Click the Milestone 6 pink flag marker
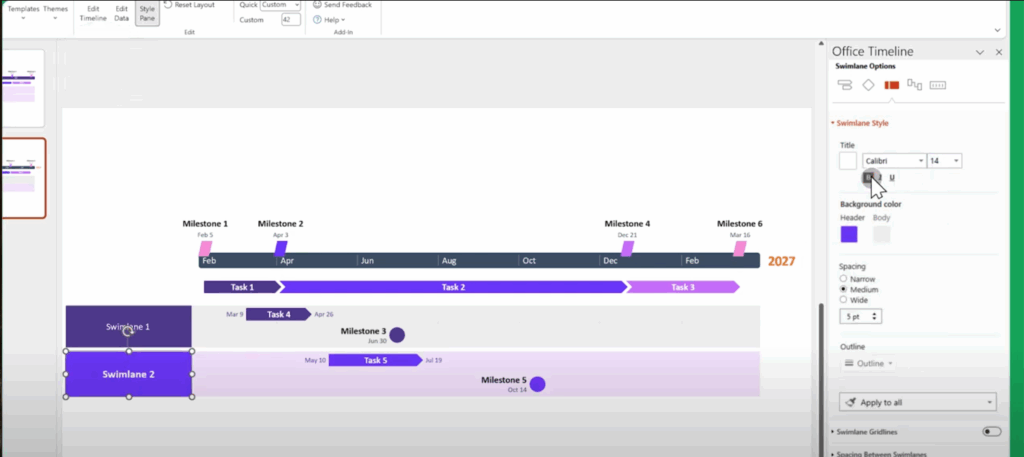 tap(740, 249)
